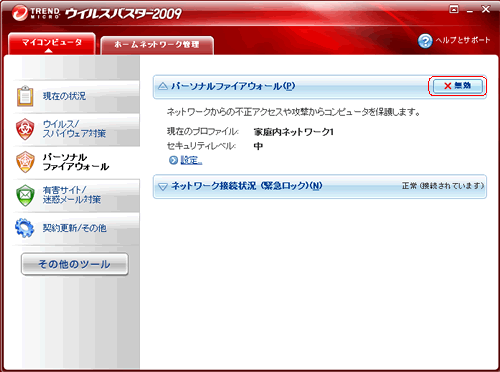Screen dimensions: 500x372
Task: Click the red biohazard shield icon
Action: point(25,129)
